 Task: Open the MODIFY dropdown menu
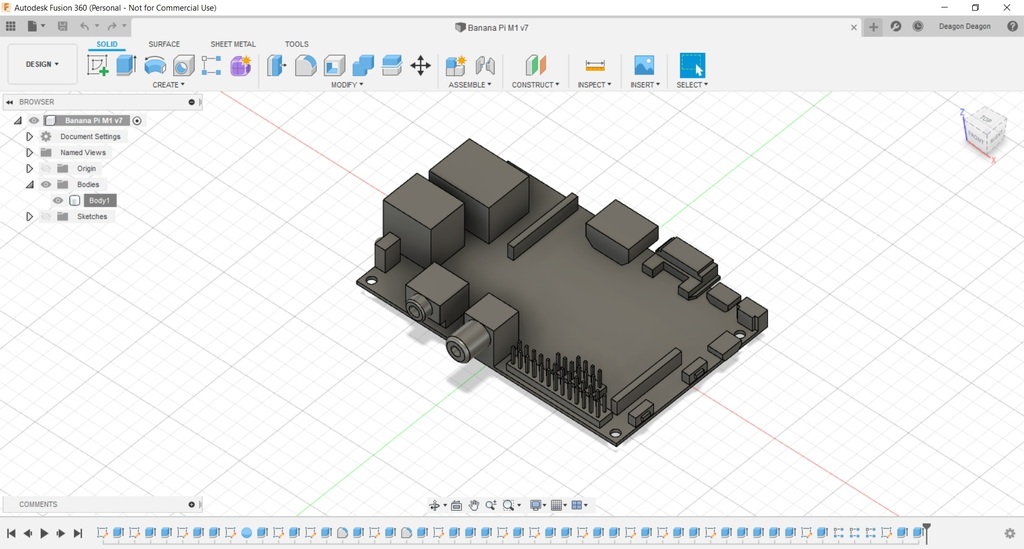(x=347, y=85)
